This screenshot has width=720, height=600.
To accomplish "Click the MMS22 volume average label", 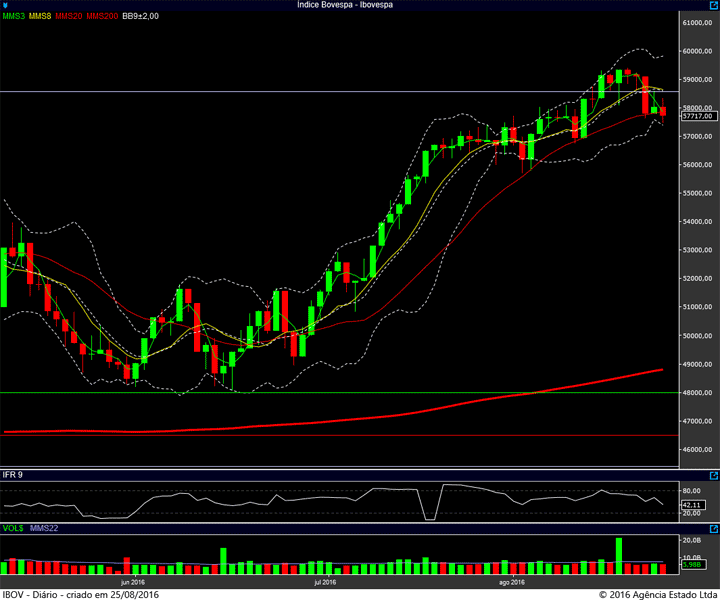I will (x=44, y=528).
